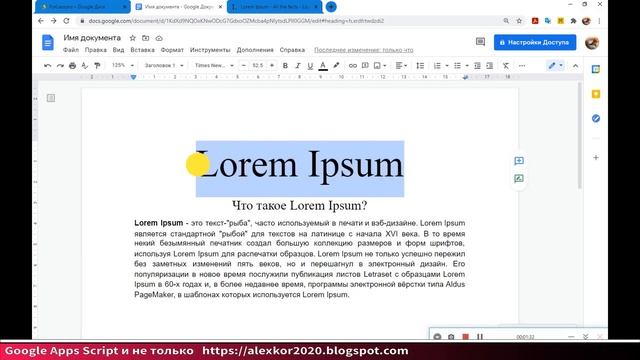Pause the screen recording
640x360 pixels.
(480, 337)
